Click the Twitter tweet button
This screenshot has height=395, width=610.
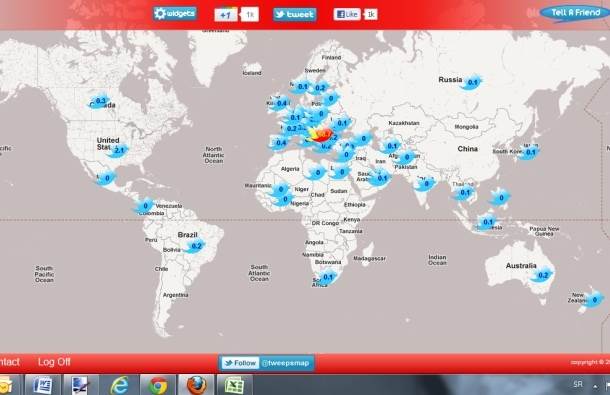click(294, 14)
